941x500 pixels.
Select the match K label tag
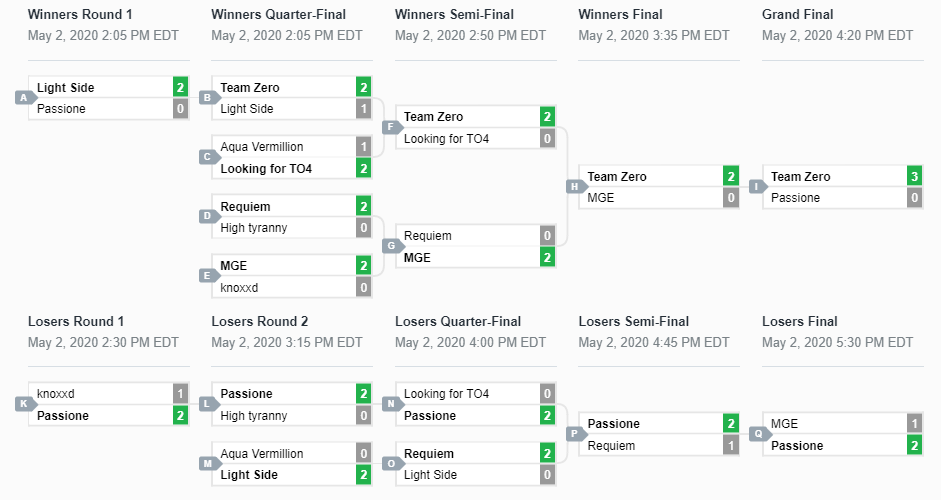(23, 404)
